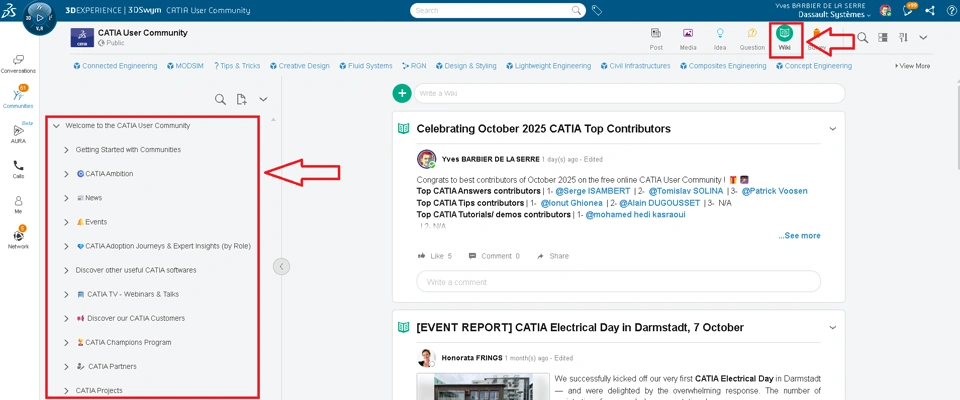This screenshot has width=960, height=400.
Task: Create a new Question
Action: tap(752, 39)
